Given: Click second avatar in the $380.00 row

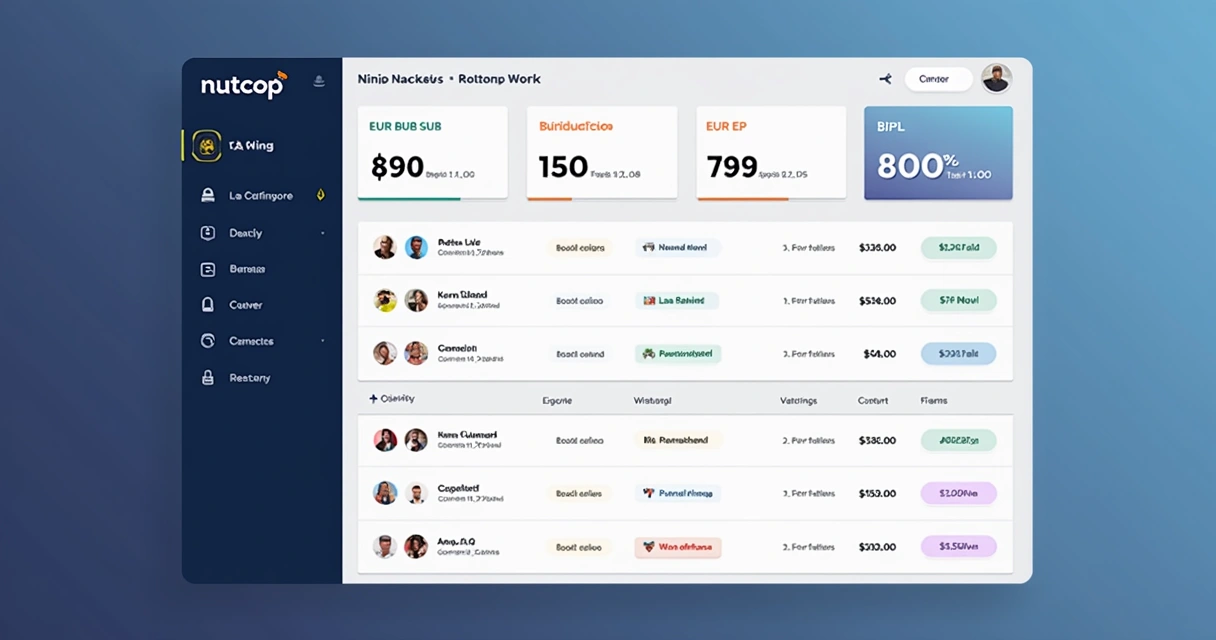Looking at the screenshot, I should point(416,440).
